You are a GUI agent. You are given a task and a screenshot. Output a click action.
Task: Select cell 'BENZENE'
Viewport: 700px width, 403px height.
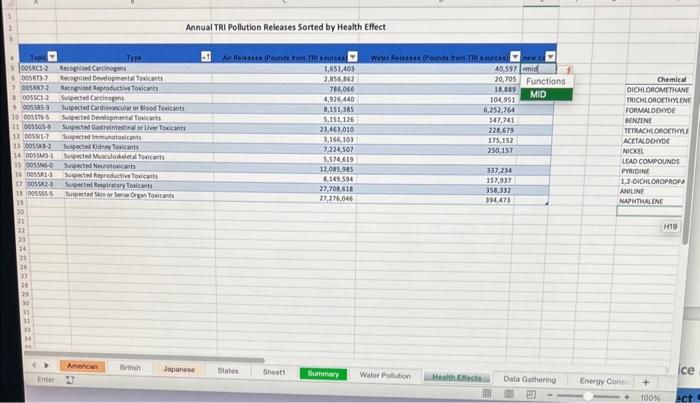(638, 120)
